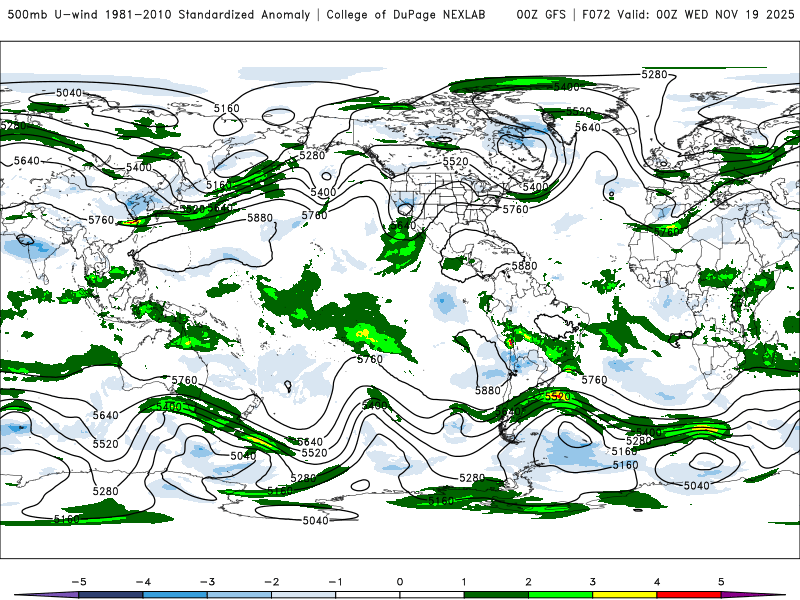Select the pale blue swatch between -2 and -1
This screenshot has height=600, width=800.
pos(304,595)
